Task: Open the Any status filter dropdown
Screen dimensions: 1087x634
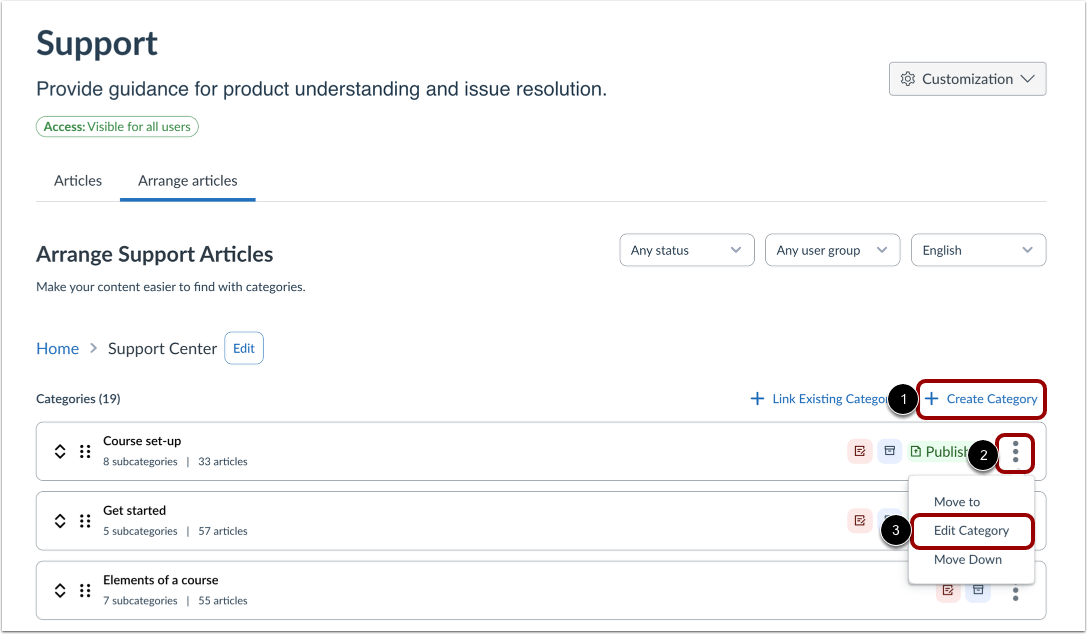Action: click(686, 250)
